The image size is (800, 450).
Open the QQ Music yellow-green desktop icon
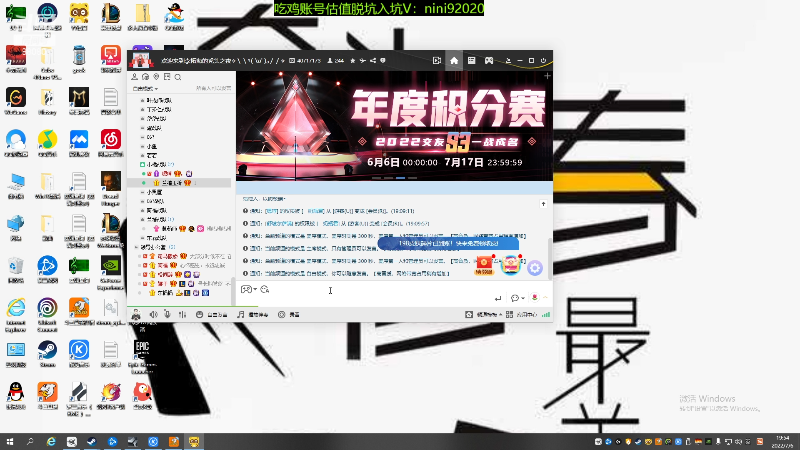point(47,143)
